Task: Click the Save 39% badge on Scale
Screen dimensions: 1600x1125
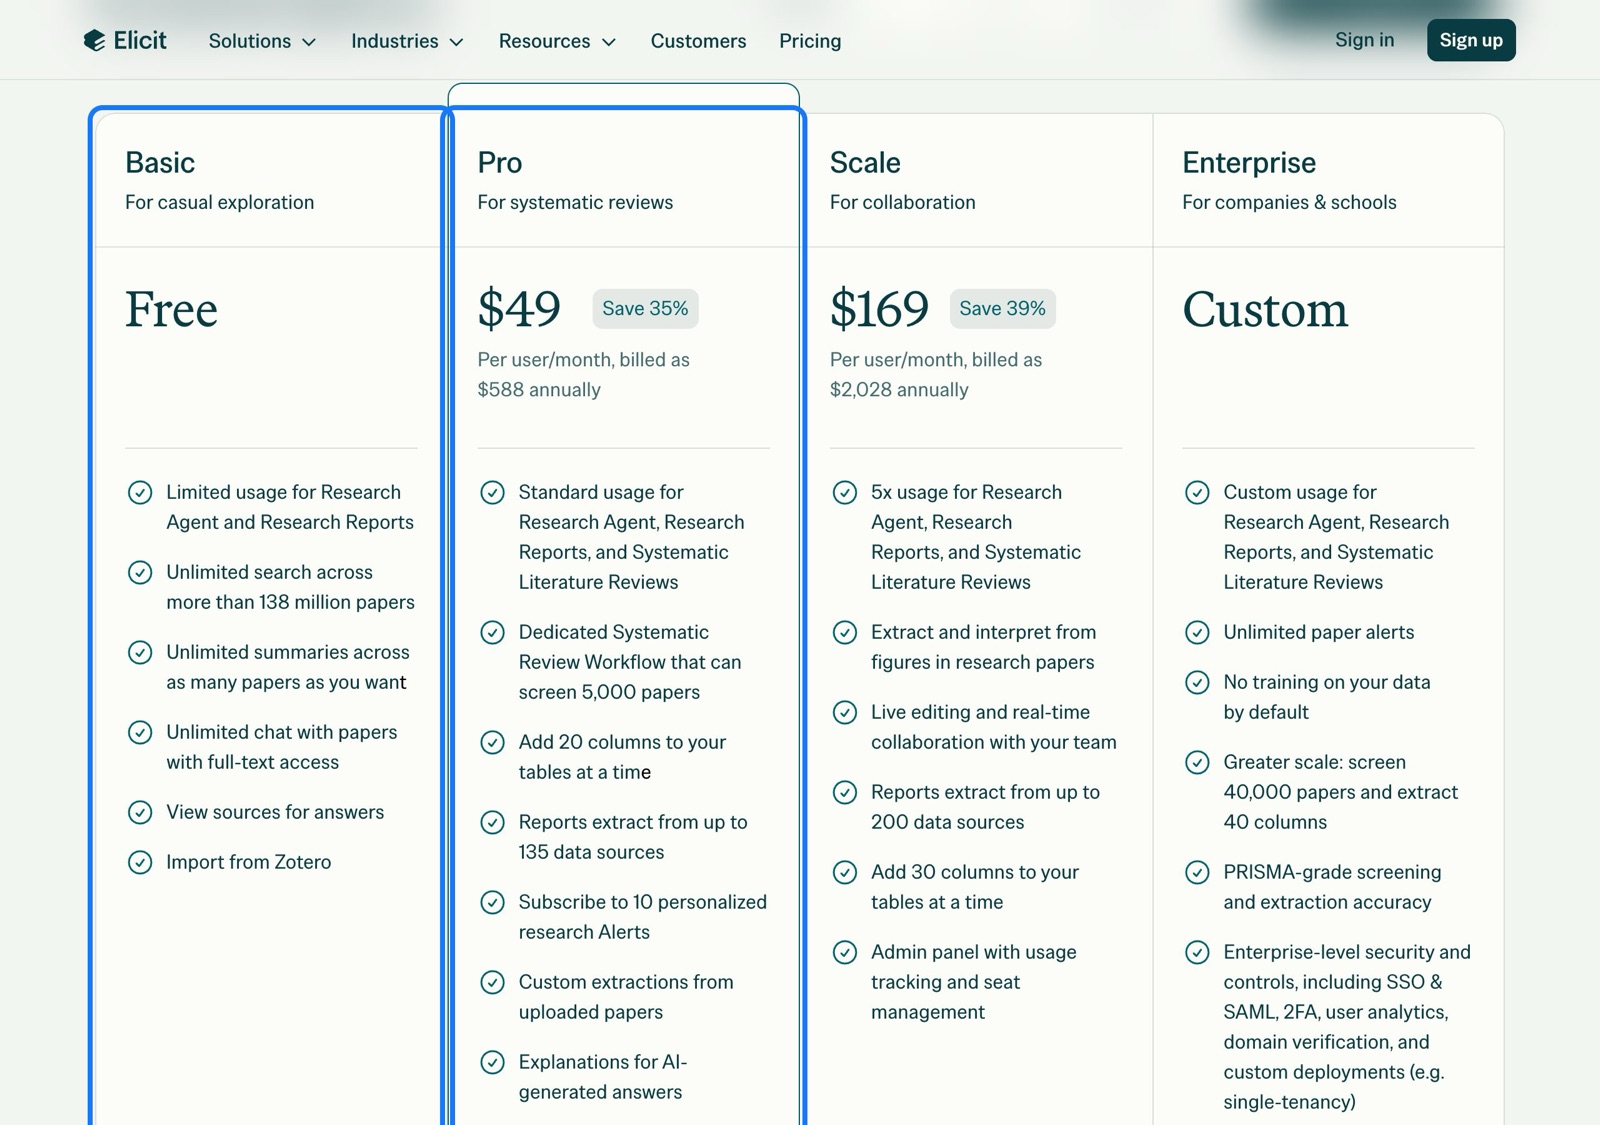Action: tap(1002, 308)
